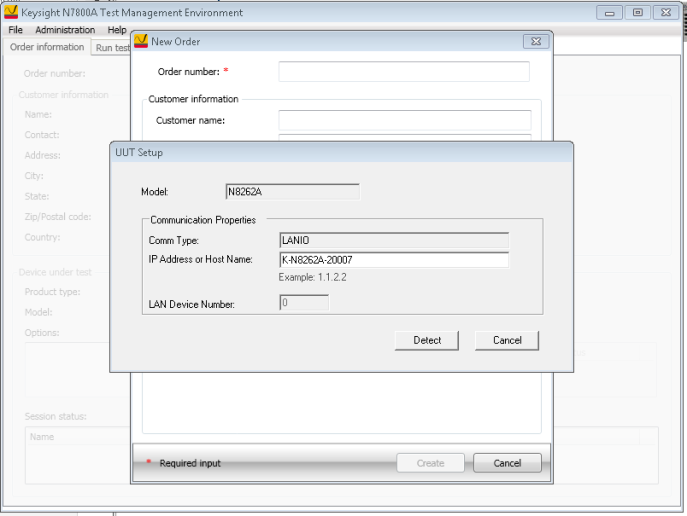Click the 'Session status:' label in main window

tap(55, 416)
